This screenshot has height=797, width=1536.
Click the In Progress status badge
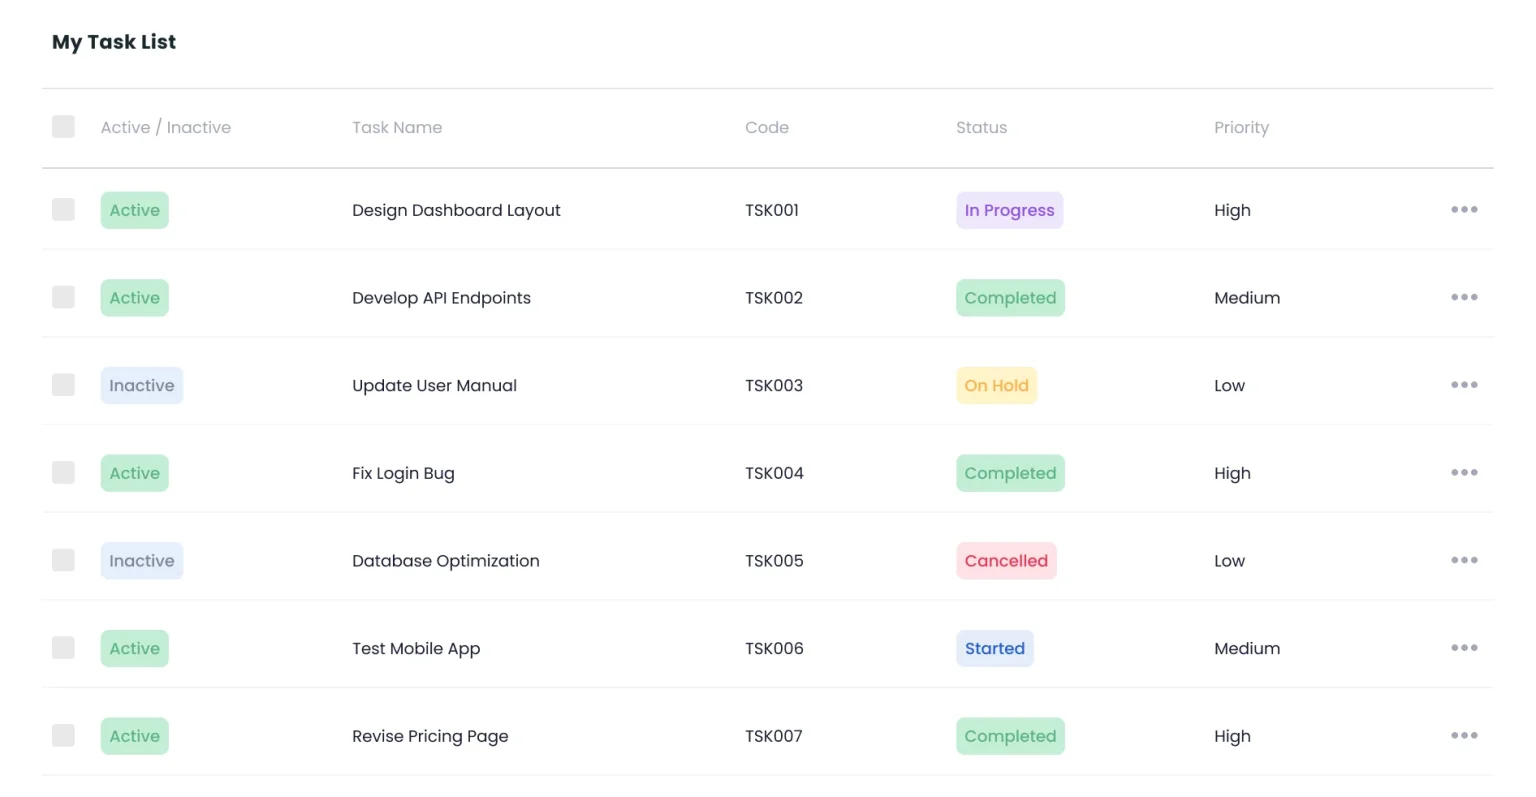click(x=1009, y=210)
